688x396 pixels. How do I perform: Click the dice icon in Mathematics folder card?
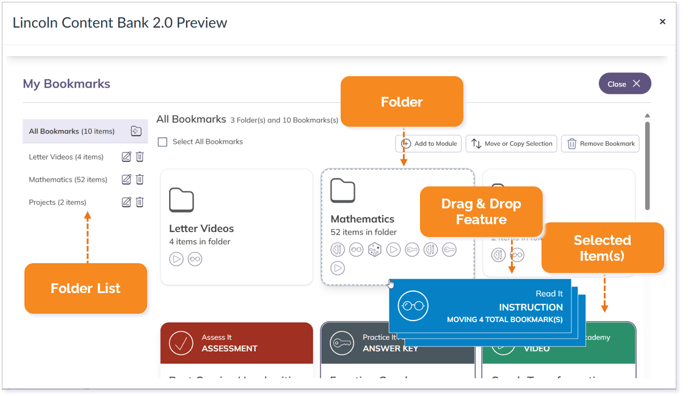tap(374, 250)
